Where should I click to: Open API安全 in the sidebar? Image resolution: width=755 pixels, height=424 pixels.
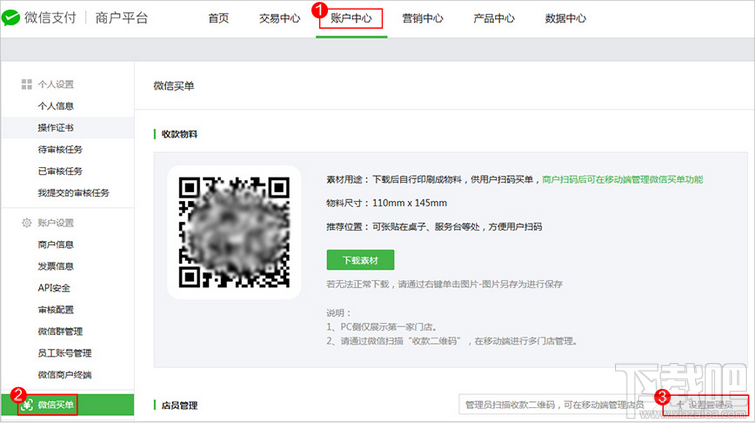pos(54,288)
